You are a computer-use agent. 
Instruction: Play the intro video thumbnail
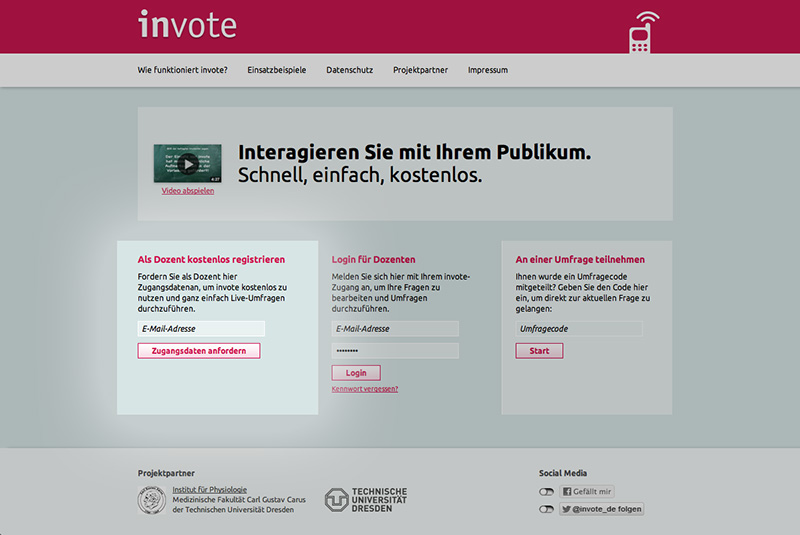187,163
